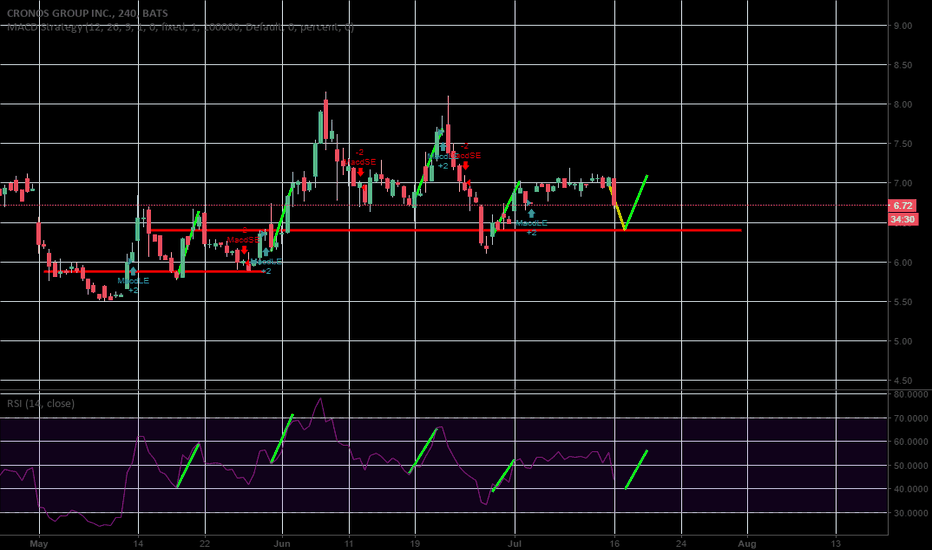Click the 7.50 price axis label
Viewport: 932px width, 550px height.
click(x=902, y=144)
